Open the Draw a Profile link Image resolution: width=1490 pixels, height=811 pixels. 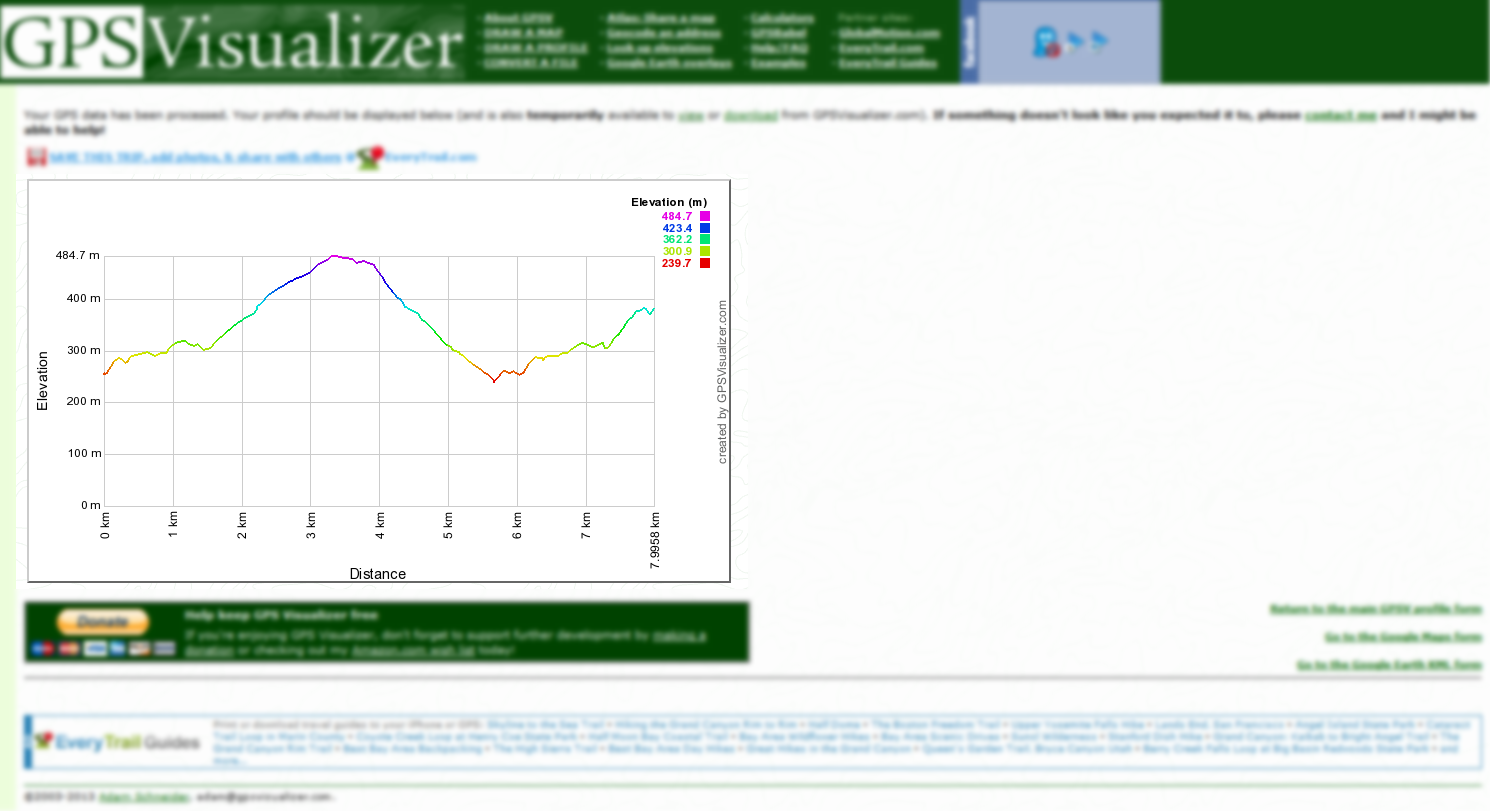[x=535, y=47]
